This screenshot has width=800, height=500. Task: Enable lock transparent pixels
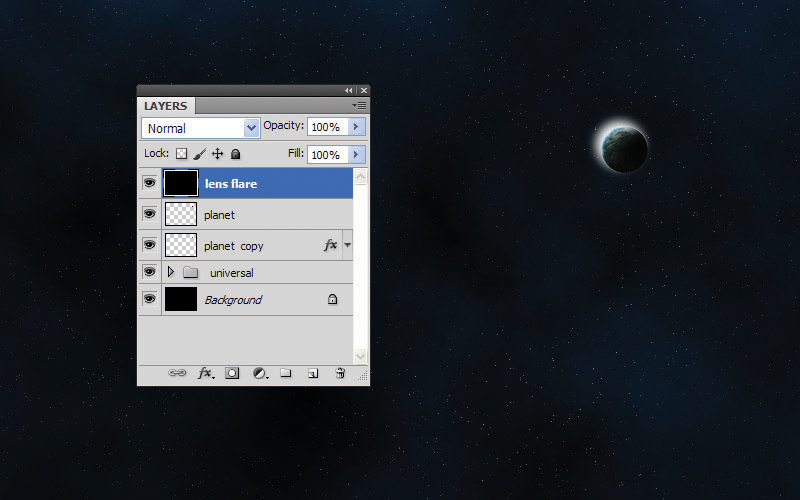pos(181,154)
